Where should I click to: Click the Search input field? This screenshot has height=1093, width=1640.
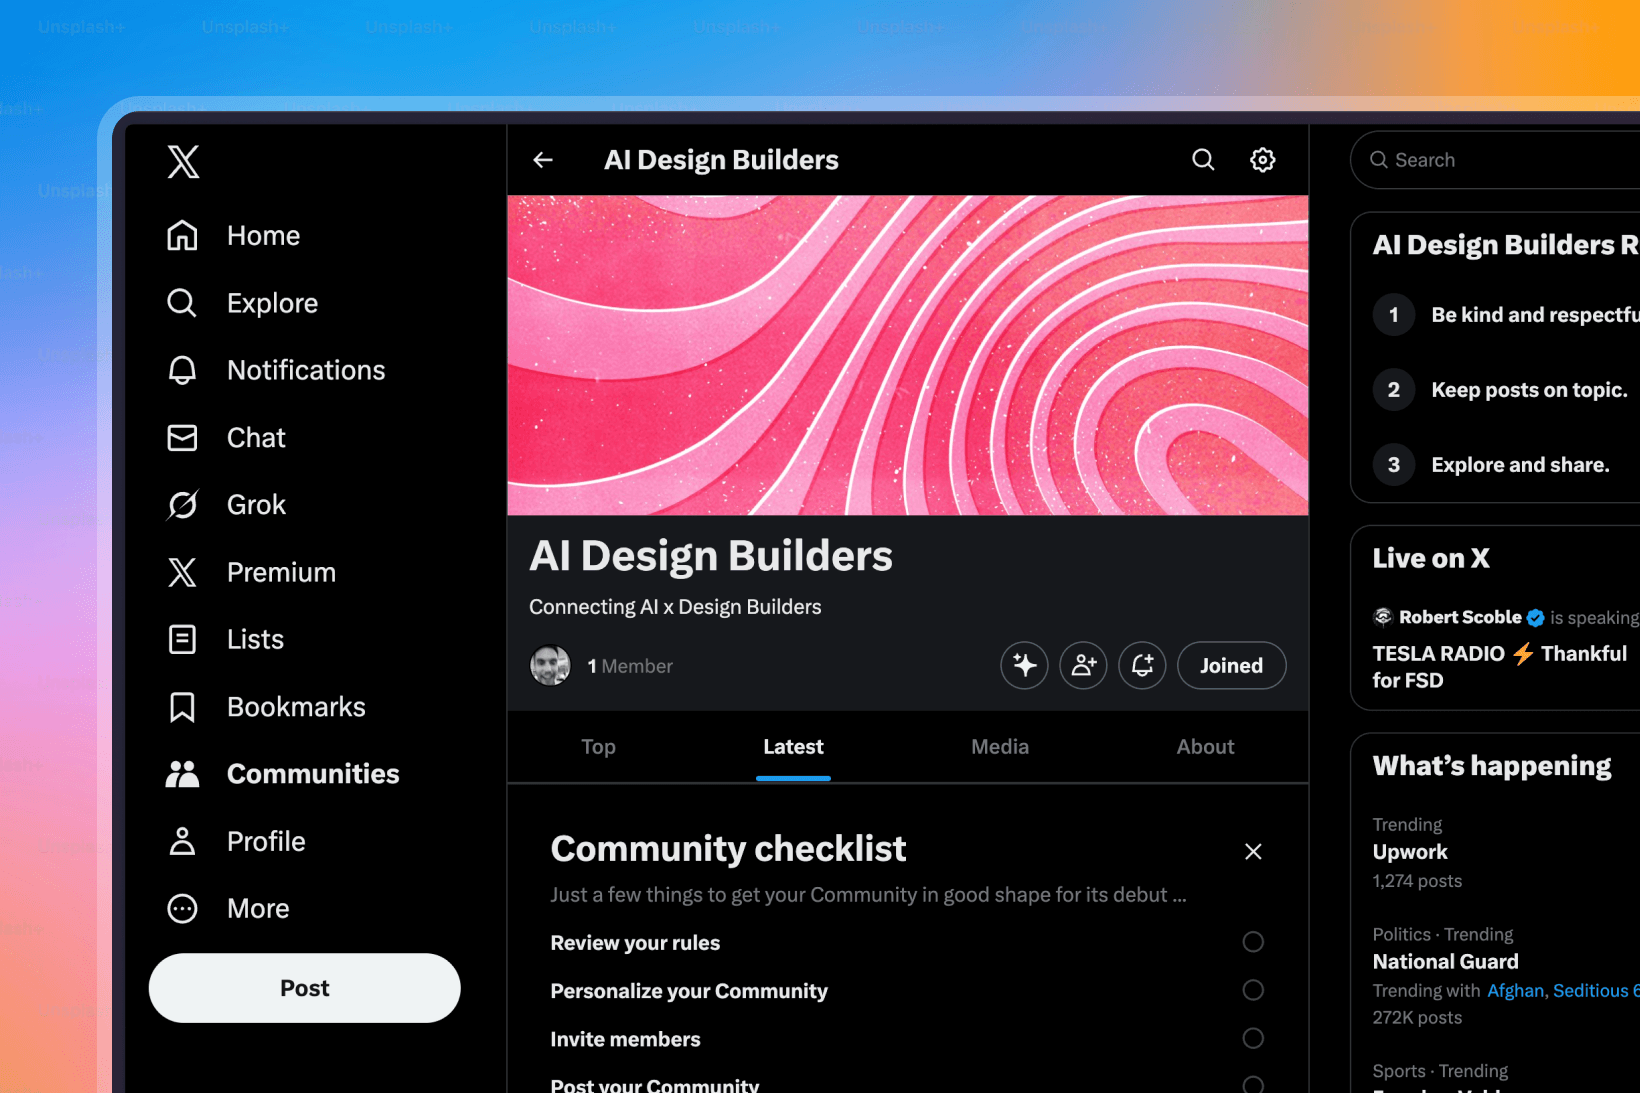pyautogui.click(x=1490, y=159)
